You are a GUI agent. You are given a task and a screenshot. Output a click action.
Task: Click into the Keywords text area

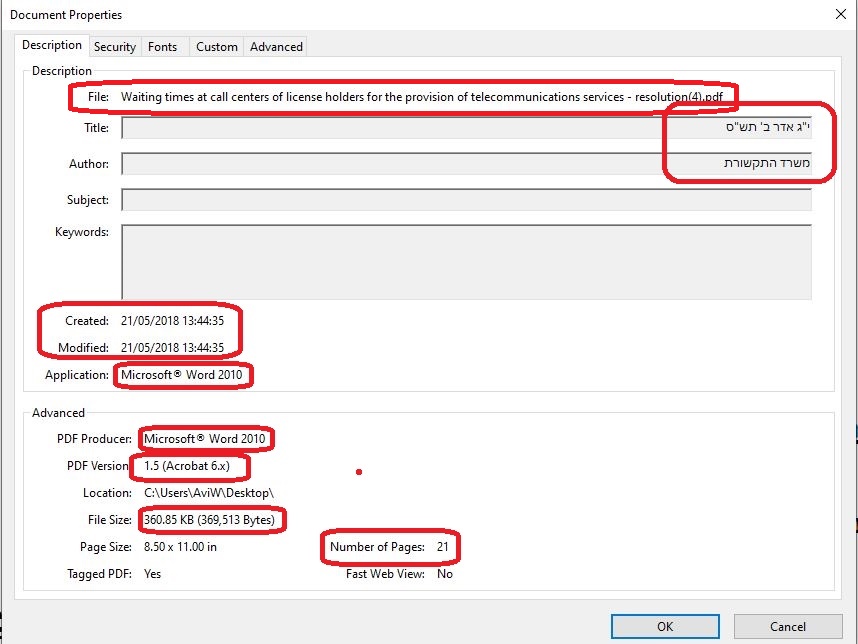click(x=466, y=262)
